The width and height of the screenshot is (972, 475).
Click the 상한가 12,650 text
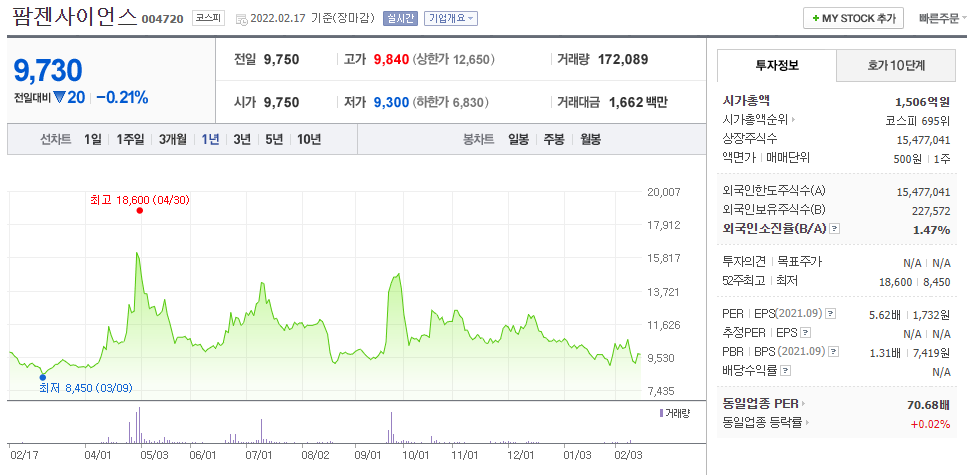(454, 60)
